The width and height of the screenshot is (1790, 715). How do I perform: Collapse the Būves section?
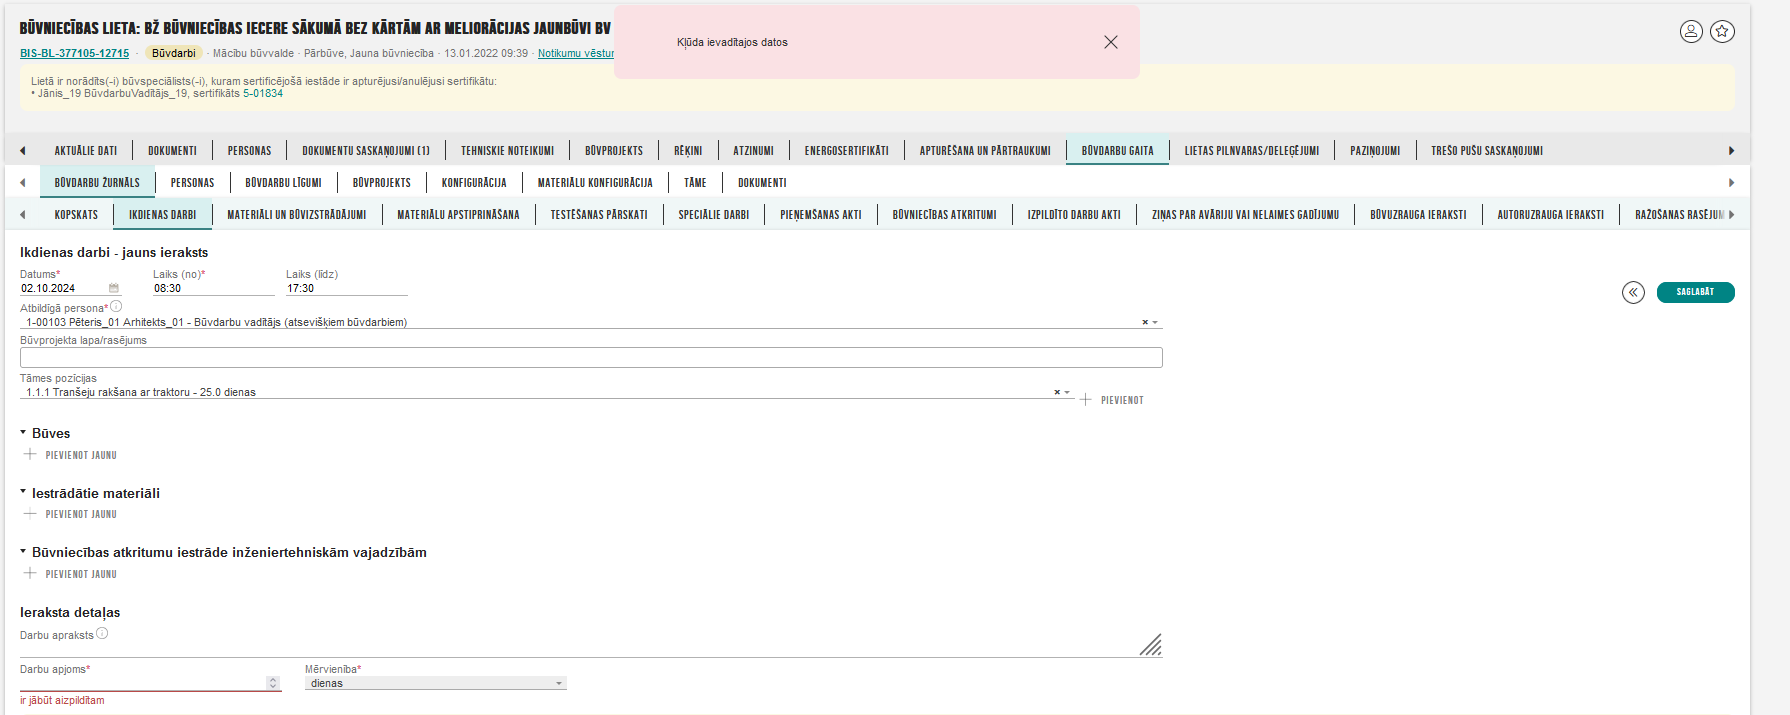pos(24,433)
